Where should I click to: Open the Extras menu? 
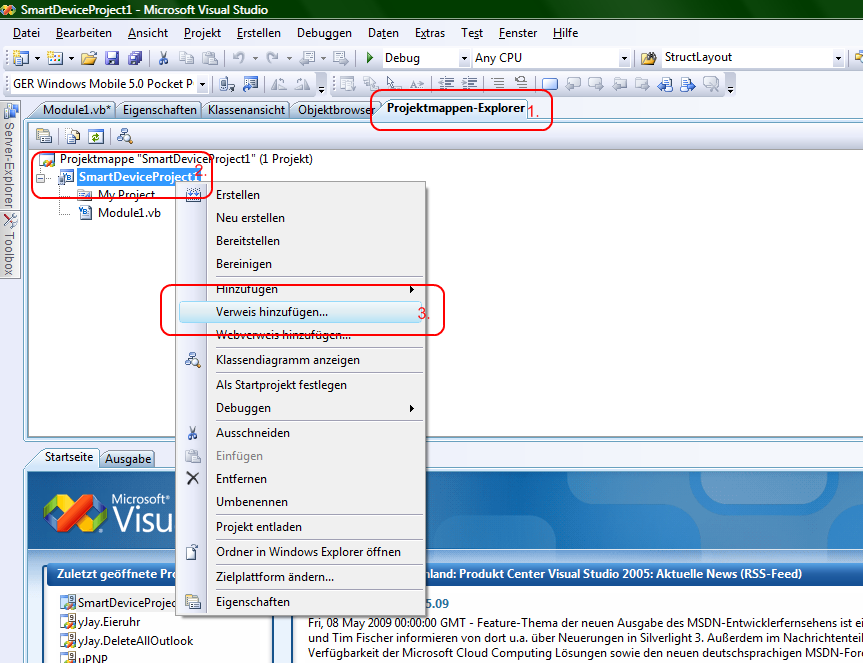(x=430, y=33)
